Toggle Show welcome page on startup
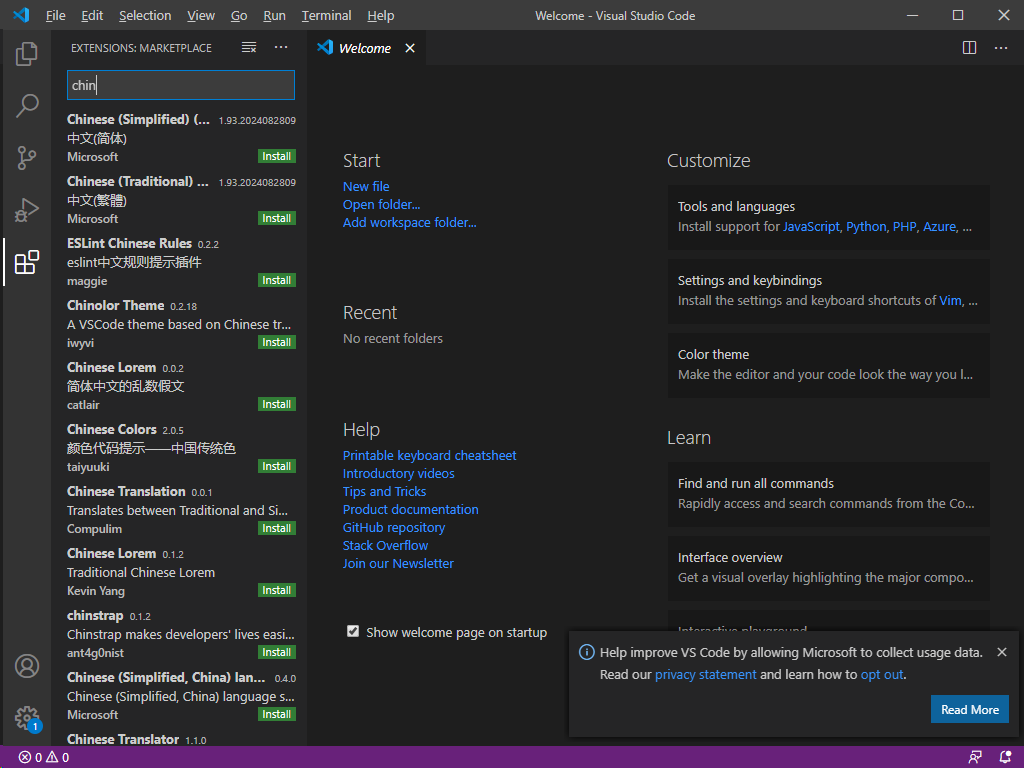Screen dimensions: 1024x768 [x=353, y=632]
